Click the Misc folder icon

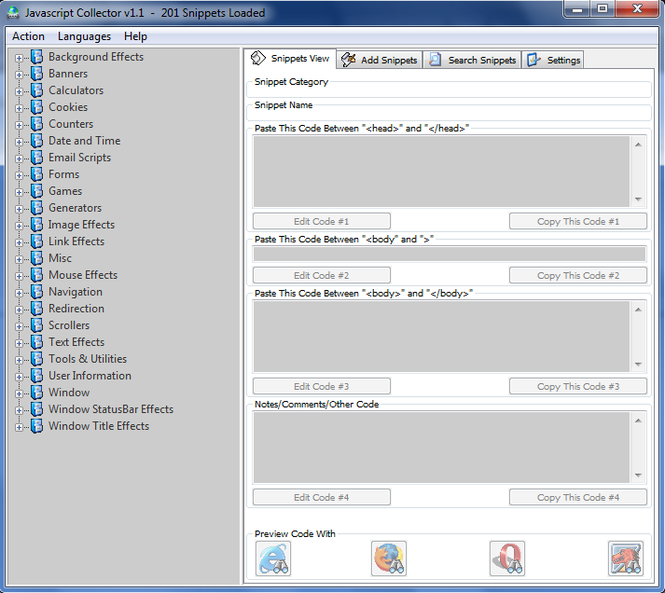tap(37, 258)
